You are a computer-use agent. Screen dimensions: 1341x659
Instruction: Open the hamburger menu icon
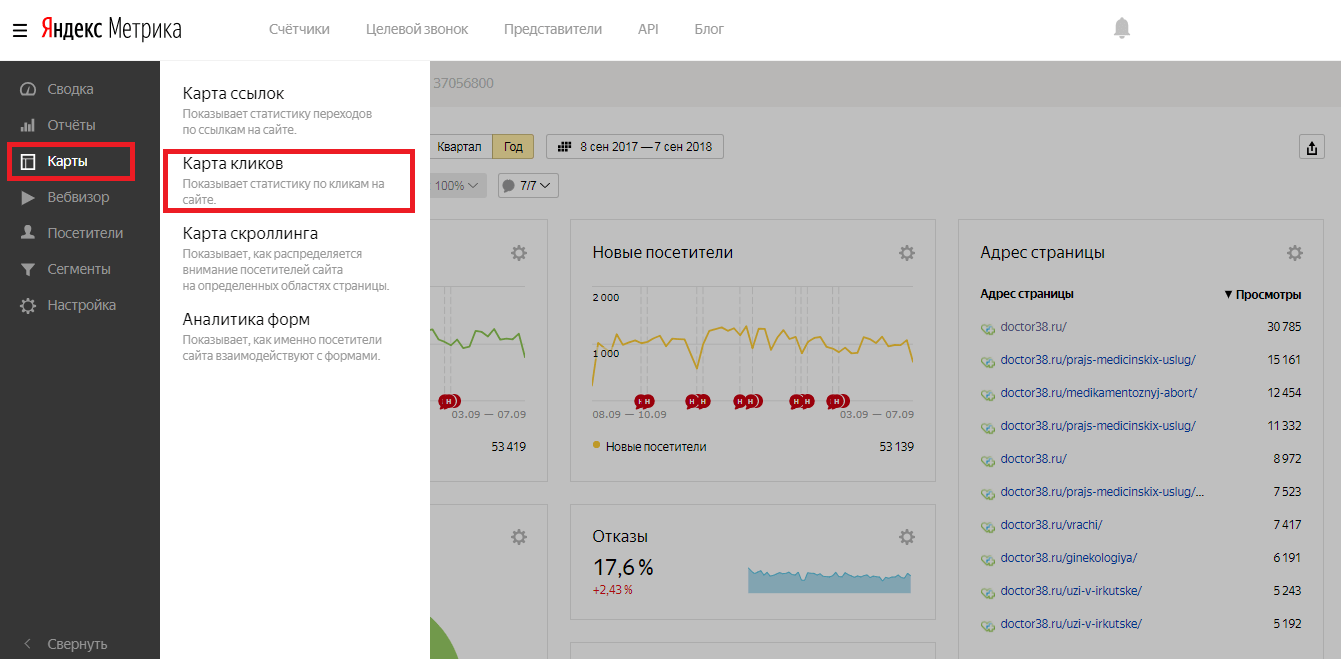(19, 30)
